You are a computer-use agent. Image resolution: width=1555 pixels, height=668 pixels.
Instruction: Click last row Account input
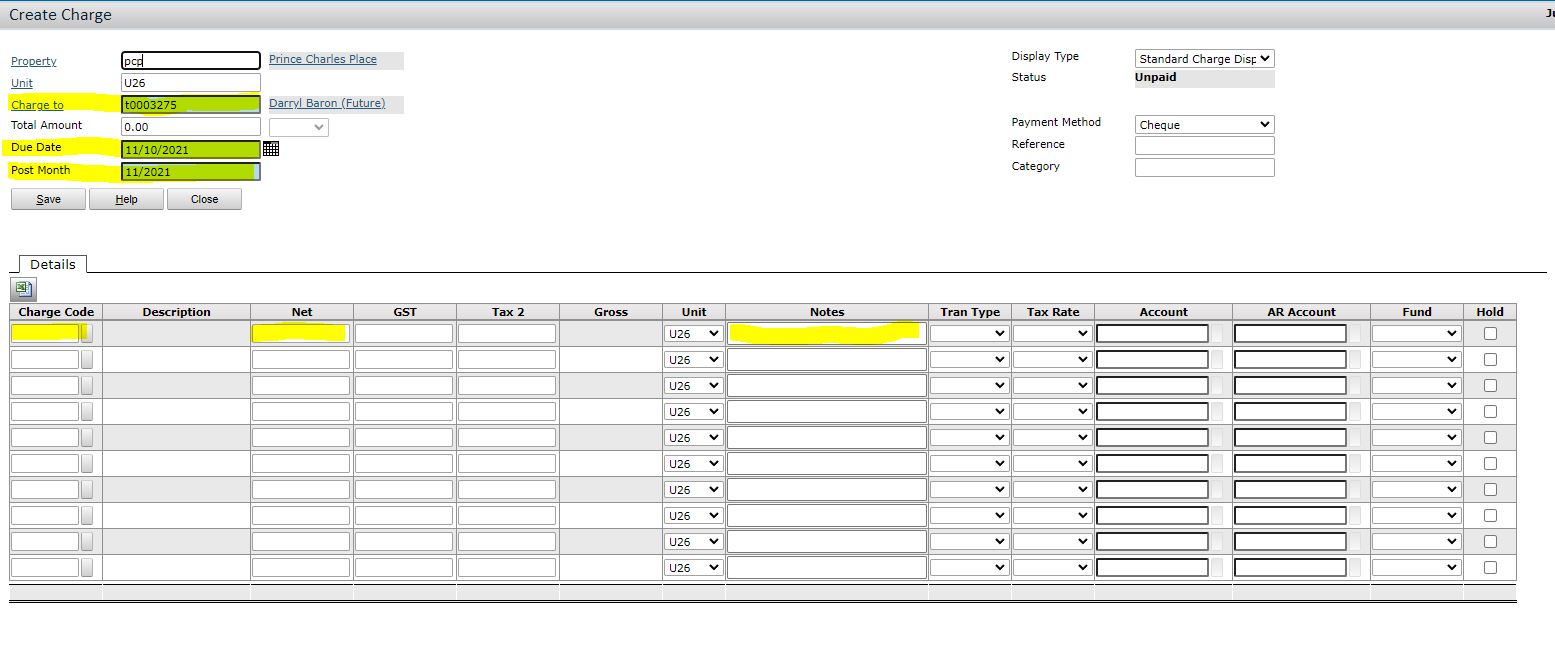point(1153,568)
